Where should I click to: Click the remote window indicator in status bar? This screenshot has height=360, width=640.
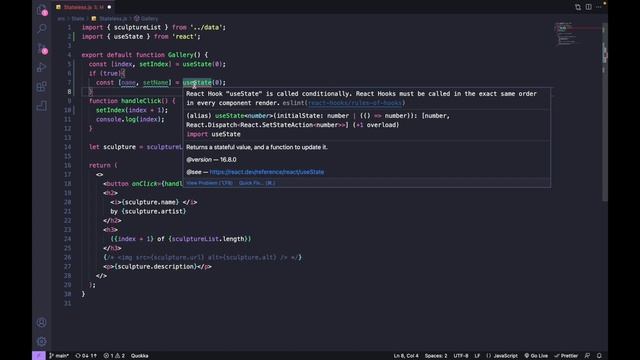tap(39, 356)
